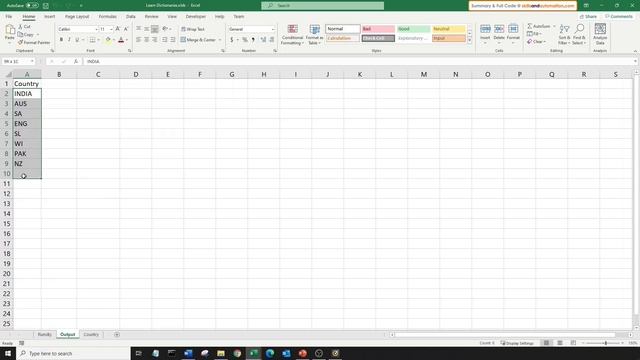The image size is (640, 360).
Task: Open the Borders dropdown
Action: [98, 40]
